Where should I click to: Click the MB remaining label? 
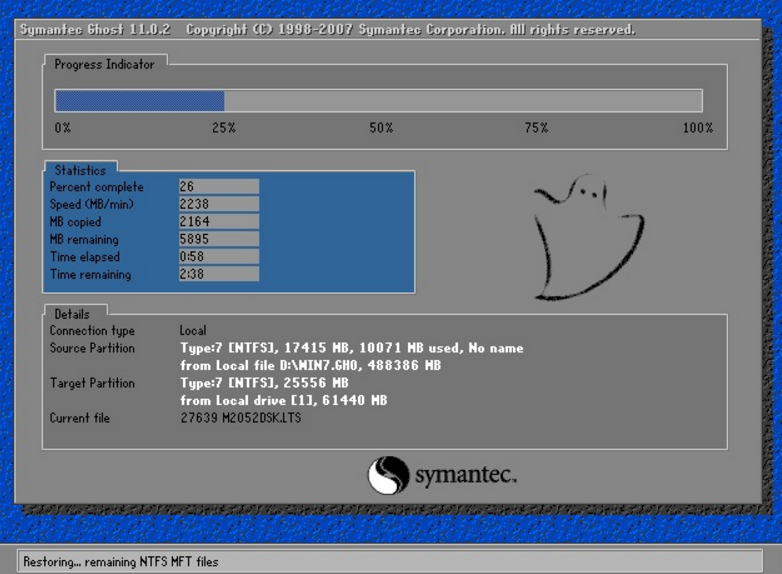pos(84,239)
